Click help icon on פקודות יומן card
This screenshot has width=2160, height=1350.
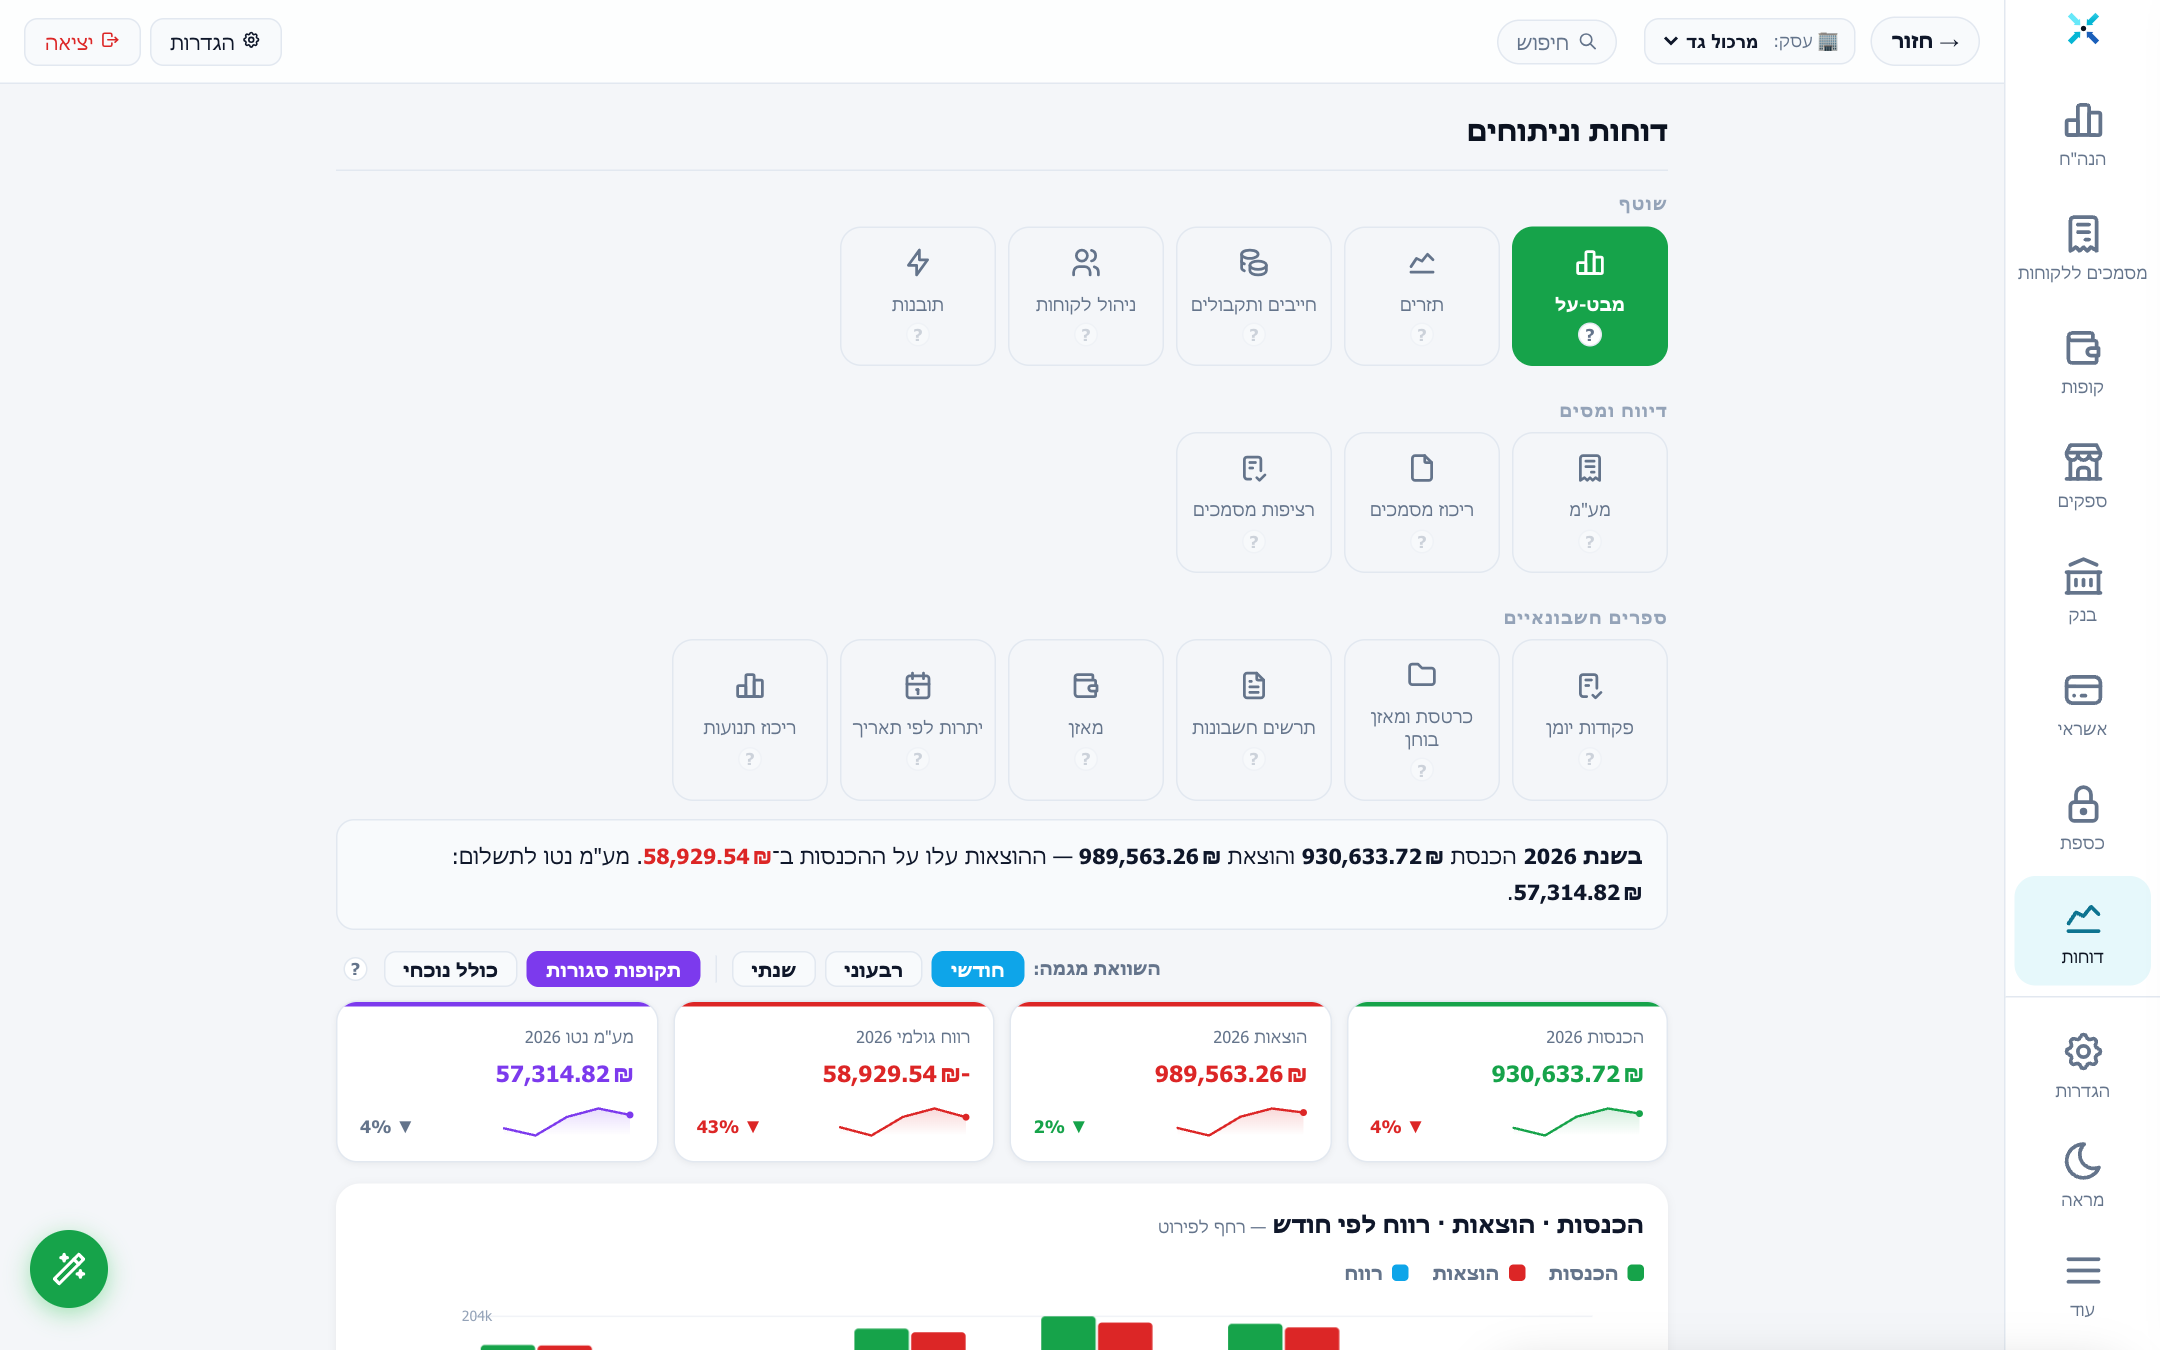[1589, 759]
